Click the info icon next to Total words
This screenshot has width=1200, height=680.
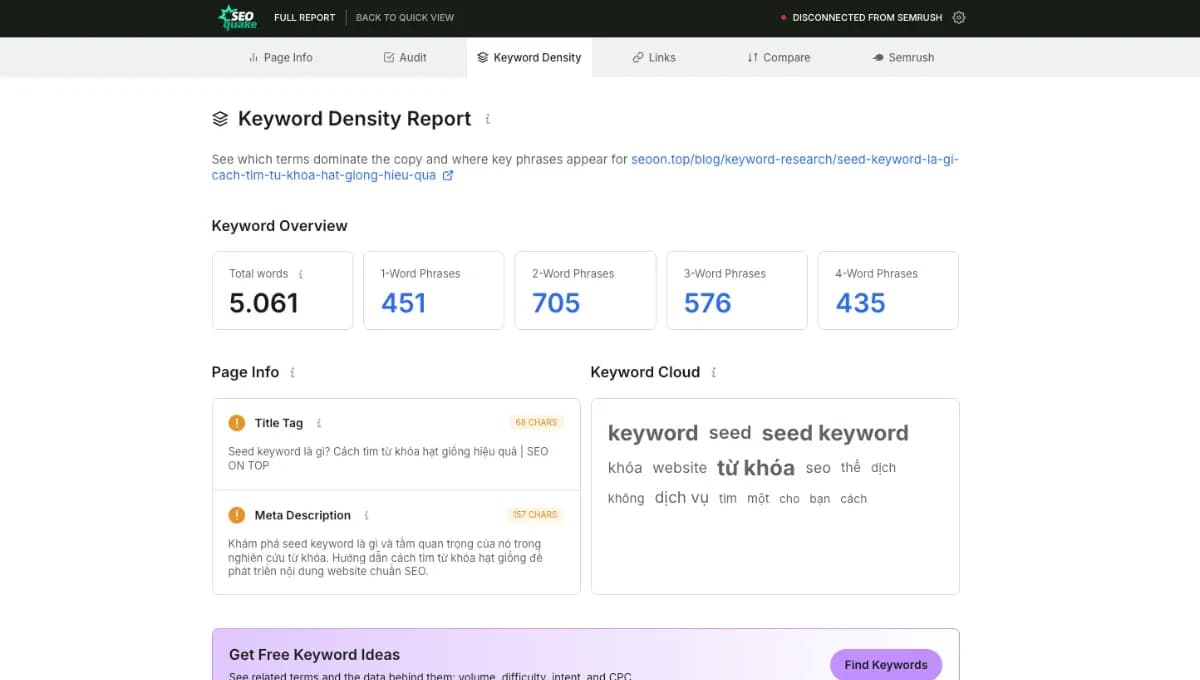(301, 274)
